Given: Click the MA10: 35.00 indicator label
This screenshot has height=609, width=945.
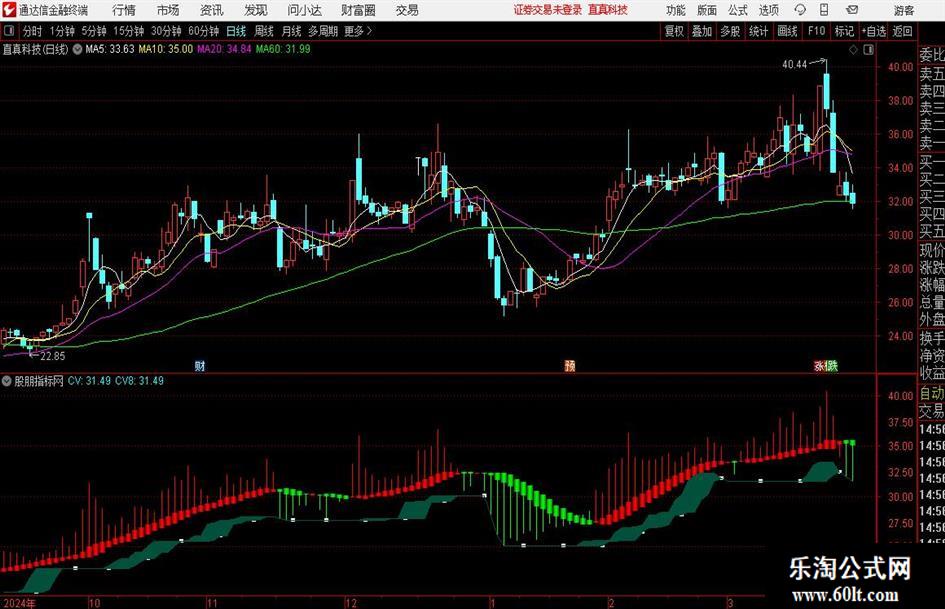Looking at the screenshot, I should [166, 49].
